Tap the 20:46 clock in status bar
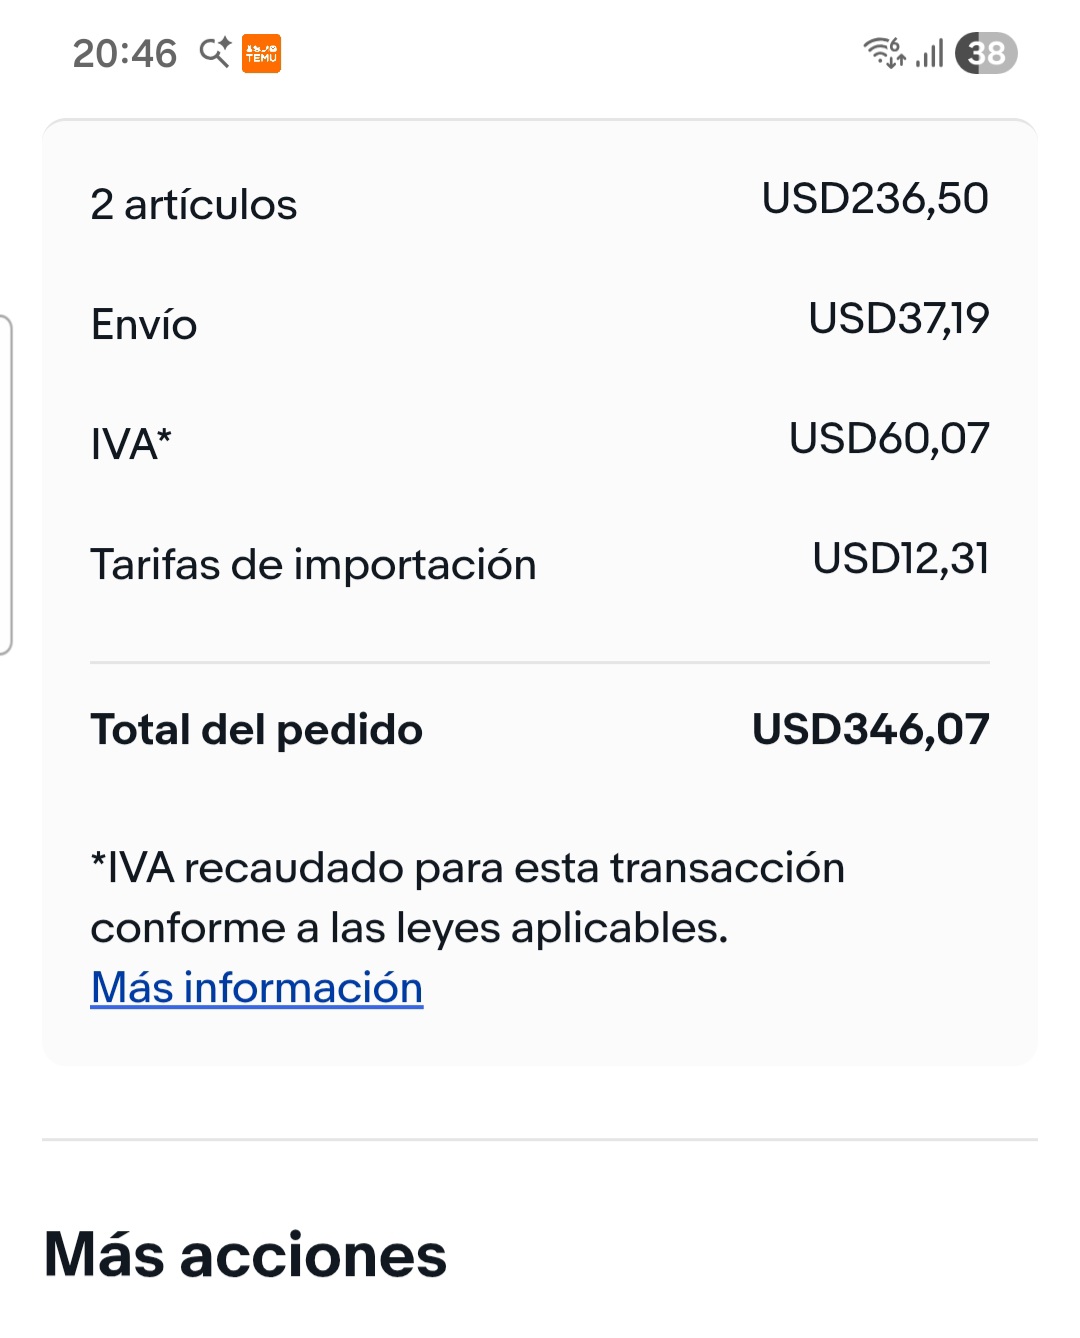 point(125,54)
